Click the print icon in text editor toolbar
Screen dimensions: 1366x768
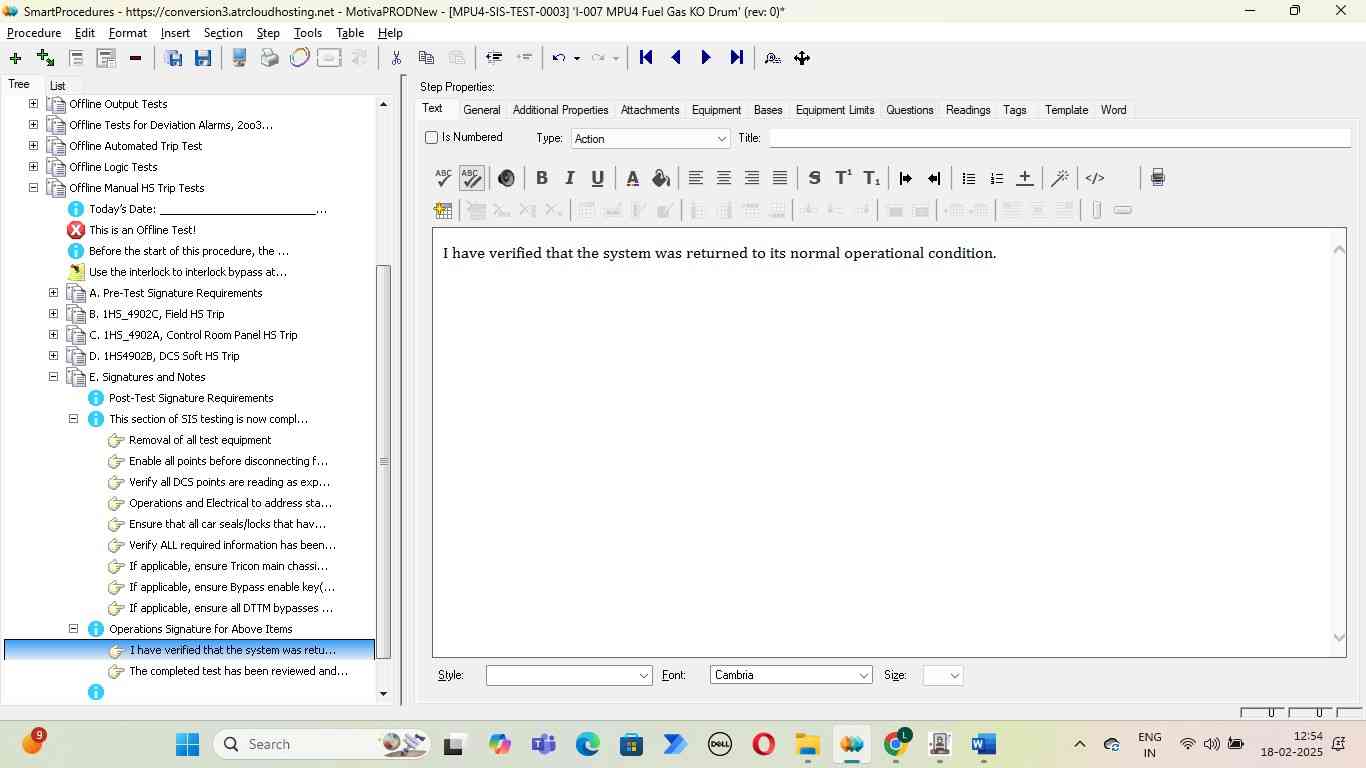tap(1157, 178)
